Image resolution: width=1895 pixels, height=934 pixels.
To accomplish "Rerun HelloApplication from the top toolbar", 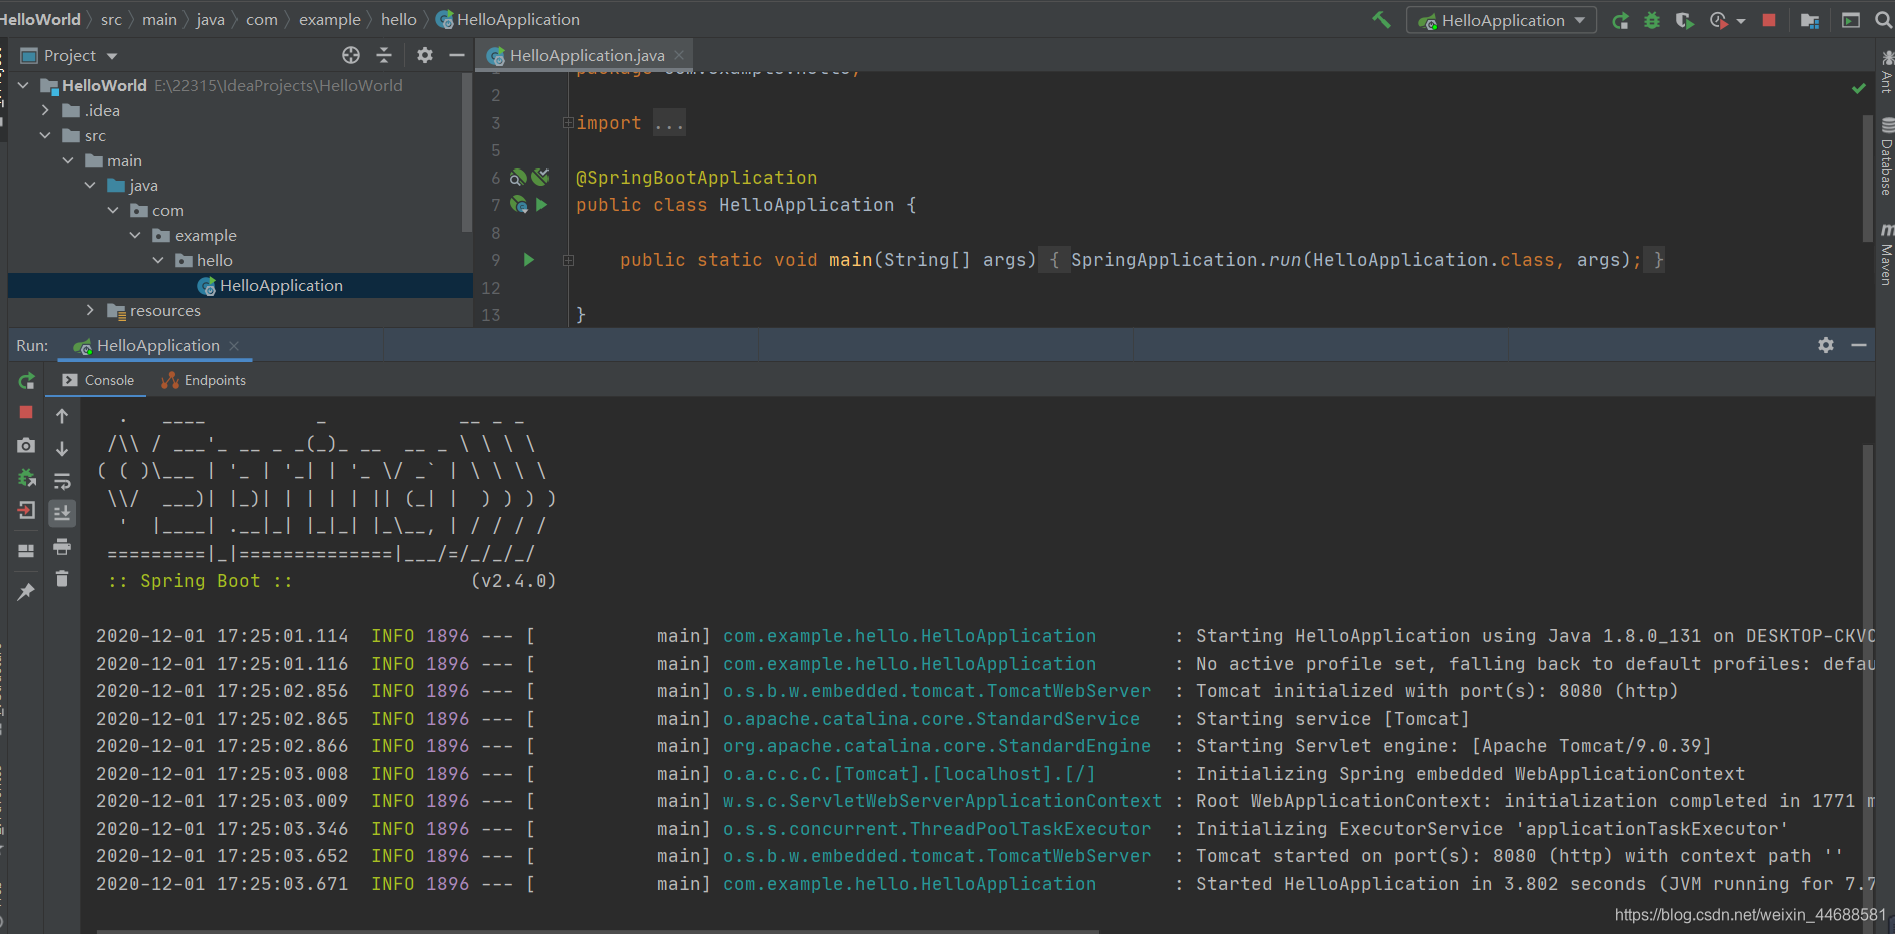I will (x=1620, y=20).
